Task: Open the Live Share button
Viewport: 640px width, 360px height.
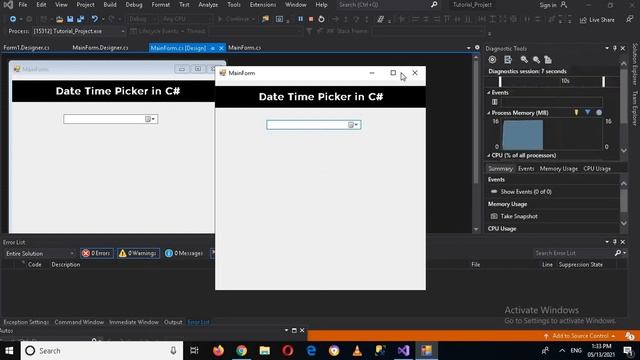Action: point(597,20)
